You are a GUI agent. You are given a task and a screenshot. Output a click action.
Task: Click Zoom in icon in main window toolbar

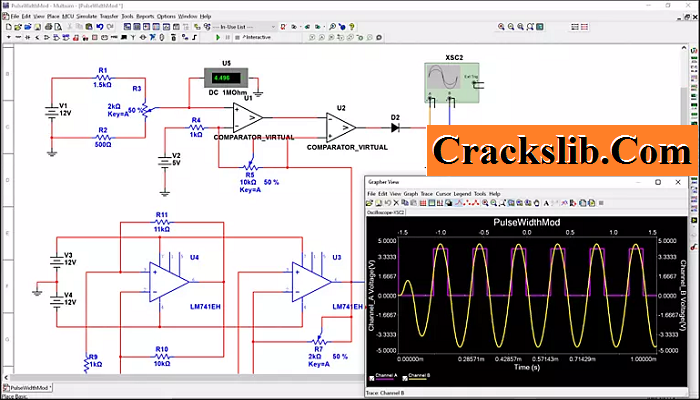pyautogui.click(x=501, y=27)
